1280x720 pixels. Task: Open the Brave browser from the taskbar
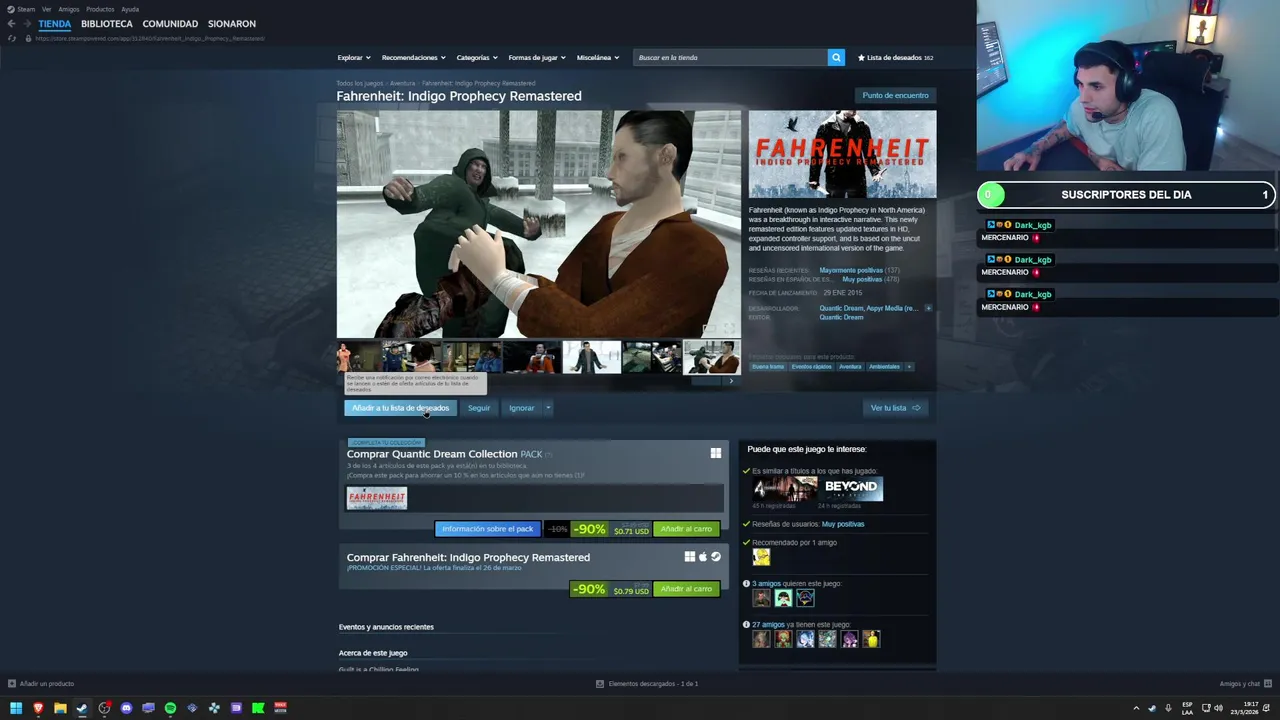coord(38,708)
